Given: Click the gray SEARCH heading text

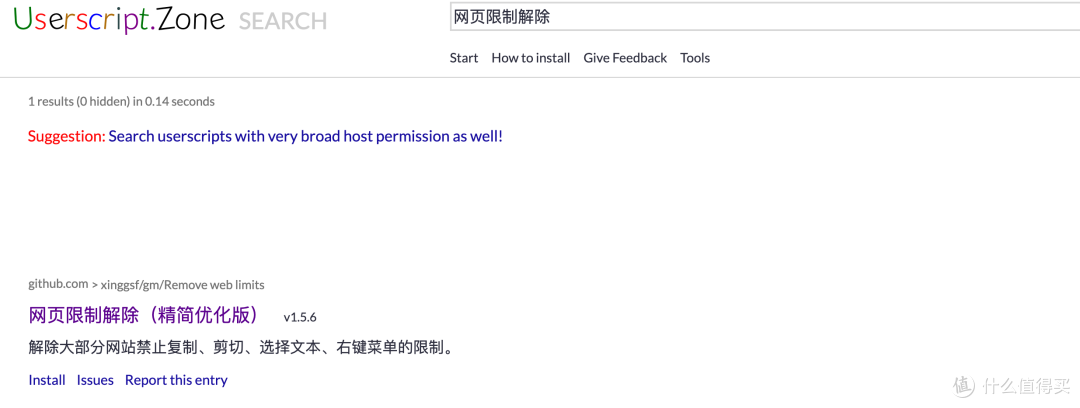Looking at the screenshot, I should [x=282, y=21].
